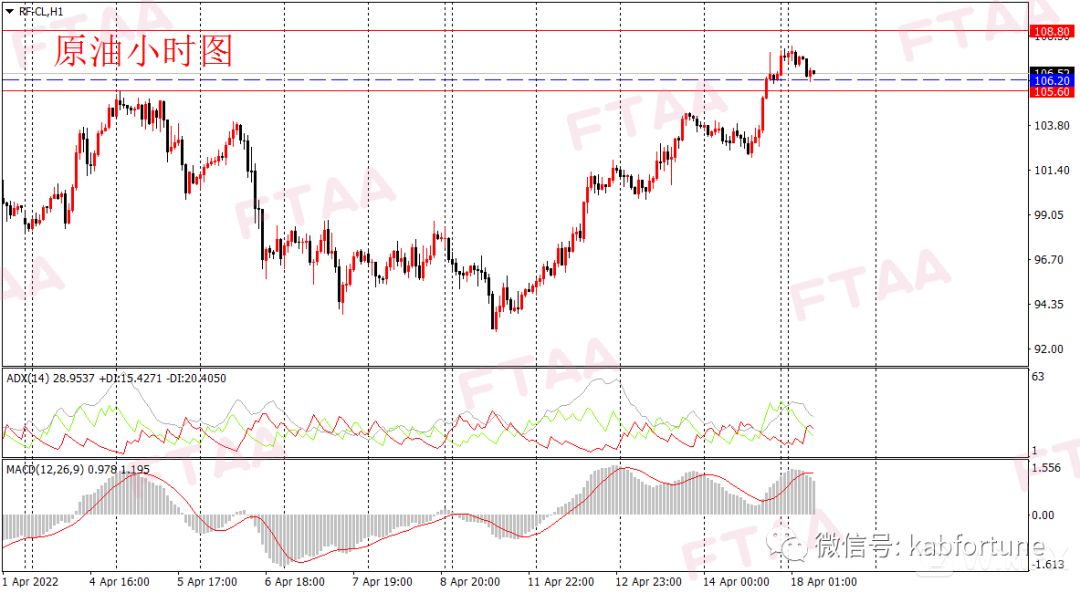Viewport: 1080px width, 593px height.
Task: Click the 99.05 value on price axis
Action: coord(1050,215)
